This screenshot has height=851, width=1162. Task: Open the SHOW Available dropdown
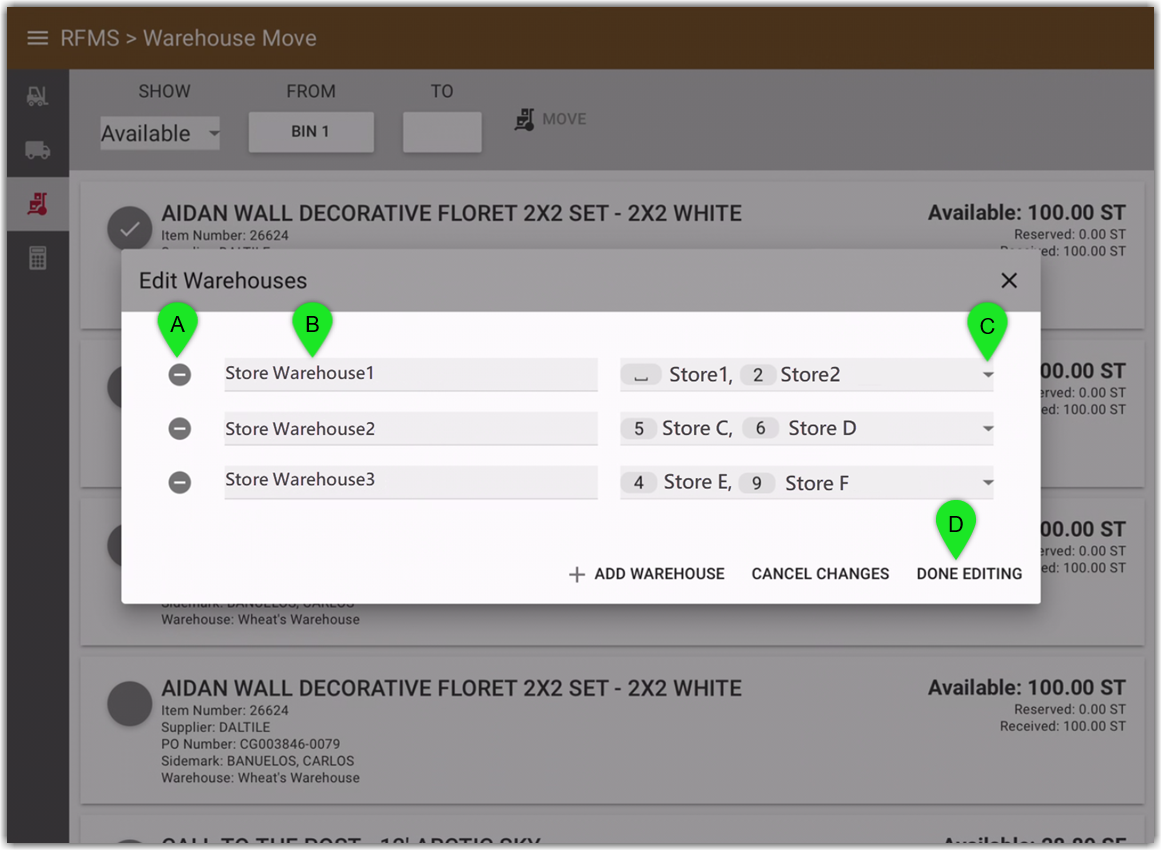(x=160, y=133)
